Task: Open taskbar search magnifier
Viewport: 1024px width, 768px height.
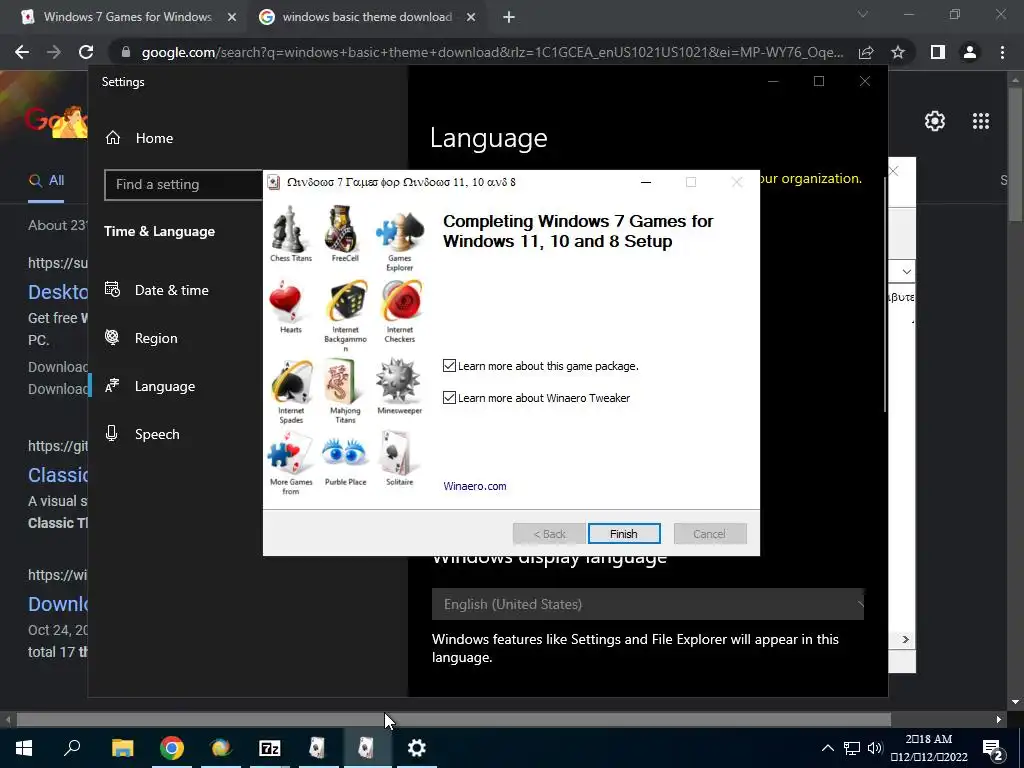Action: (x=72, y=747)
